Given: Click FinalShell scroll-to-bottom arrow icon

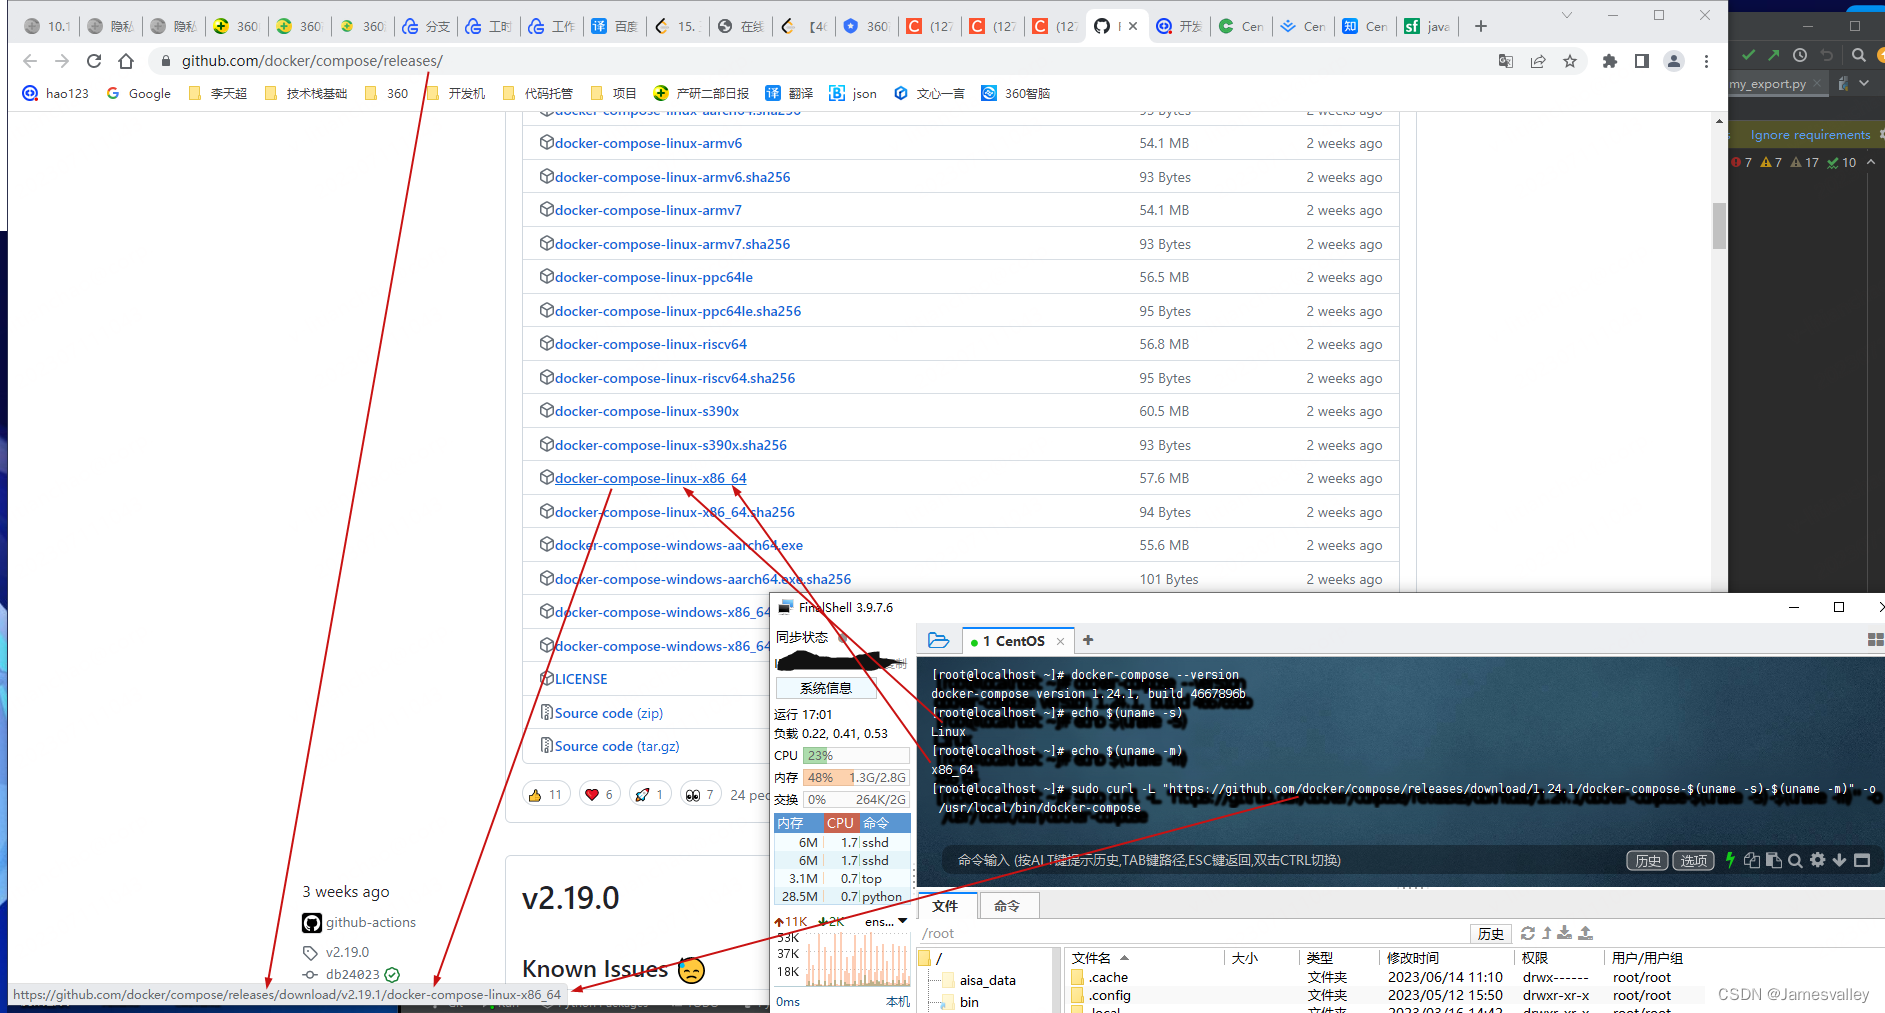Looking at the screenshot, I should (x=1839, y=860).
